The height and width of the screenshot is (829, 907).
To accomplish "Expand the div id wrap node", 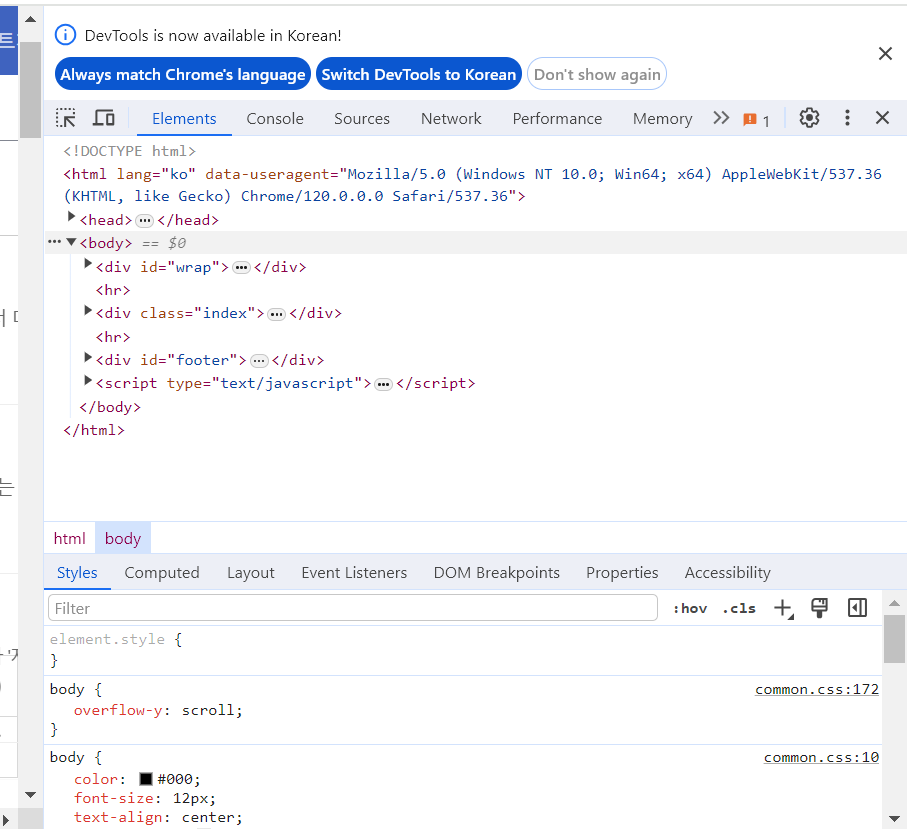I will [x=88, y=264].
